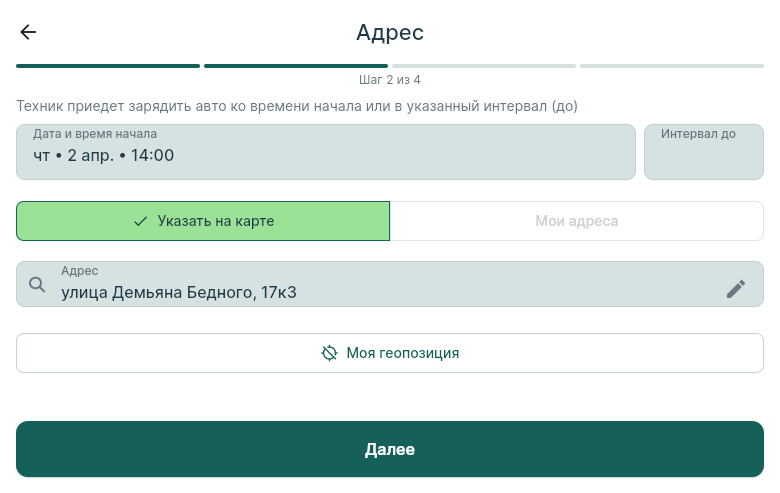Open the Дата и время начала picker
The height and width of the screenshot is (493, 780).
(x=325, y=152)
